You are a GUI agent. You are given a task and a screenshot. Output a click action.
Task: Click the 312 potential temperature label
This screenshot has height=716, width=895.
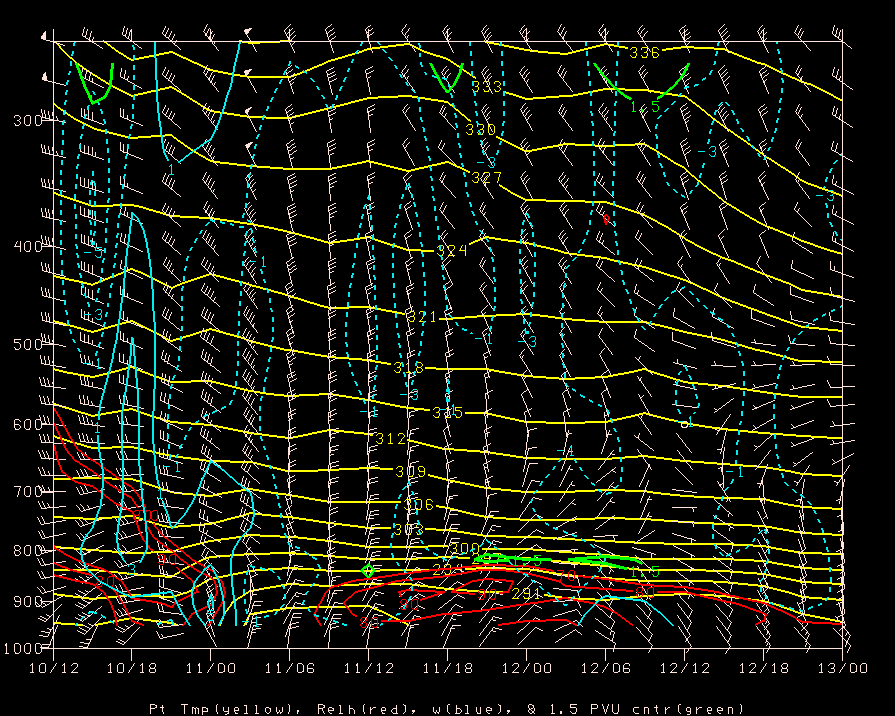point(391,439)
